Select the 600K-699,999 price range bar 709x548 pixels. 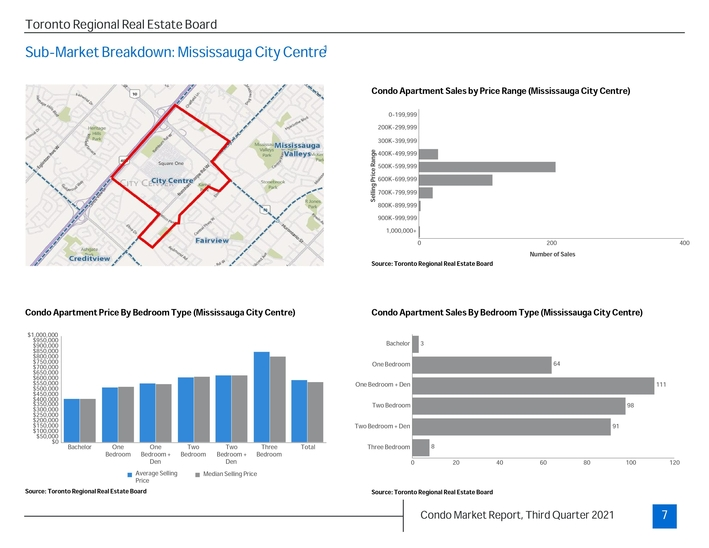[x=456, y=179]
